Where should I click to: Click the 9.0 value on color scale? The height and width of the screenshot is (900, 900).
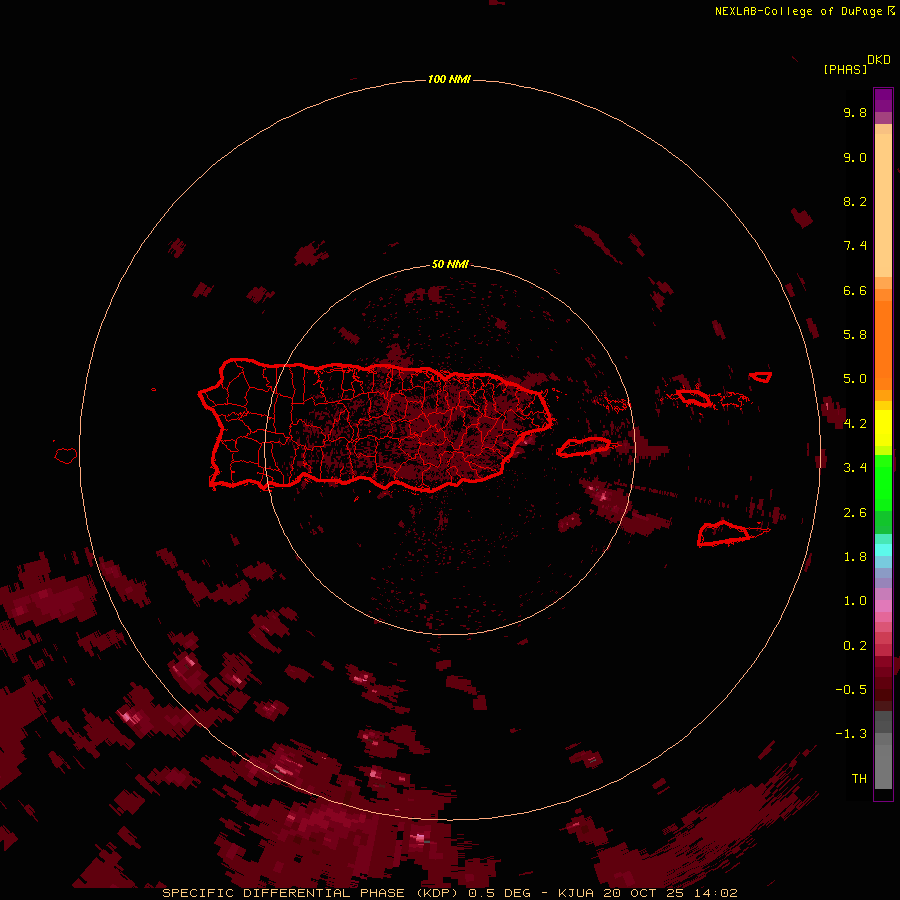855,157
